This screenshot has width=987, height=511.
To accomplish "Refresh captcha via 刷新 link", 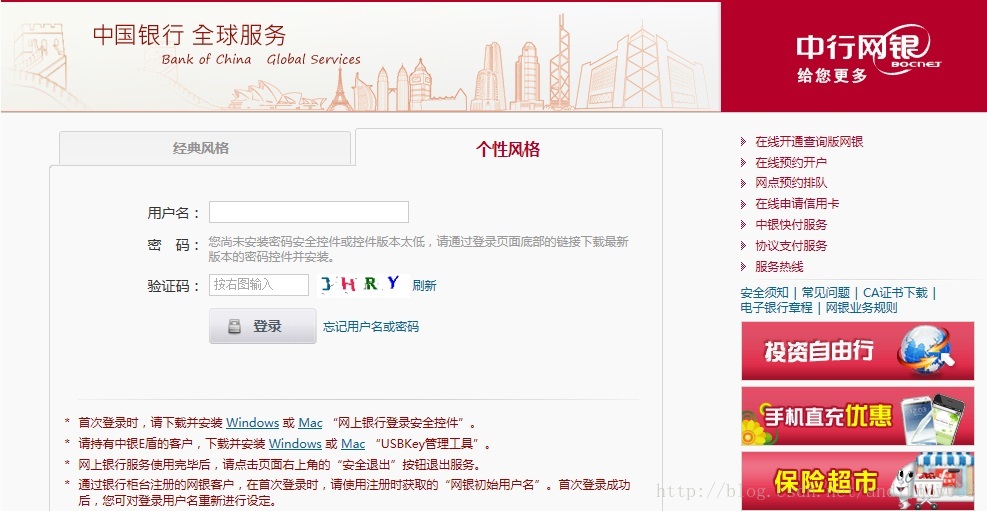I will click(424, 286).
